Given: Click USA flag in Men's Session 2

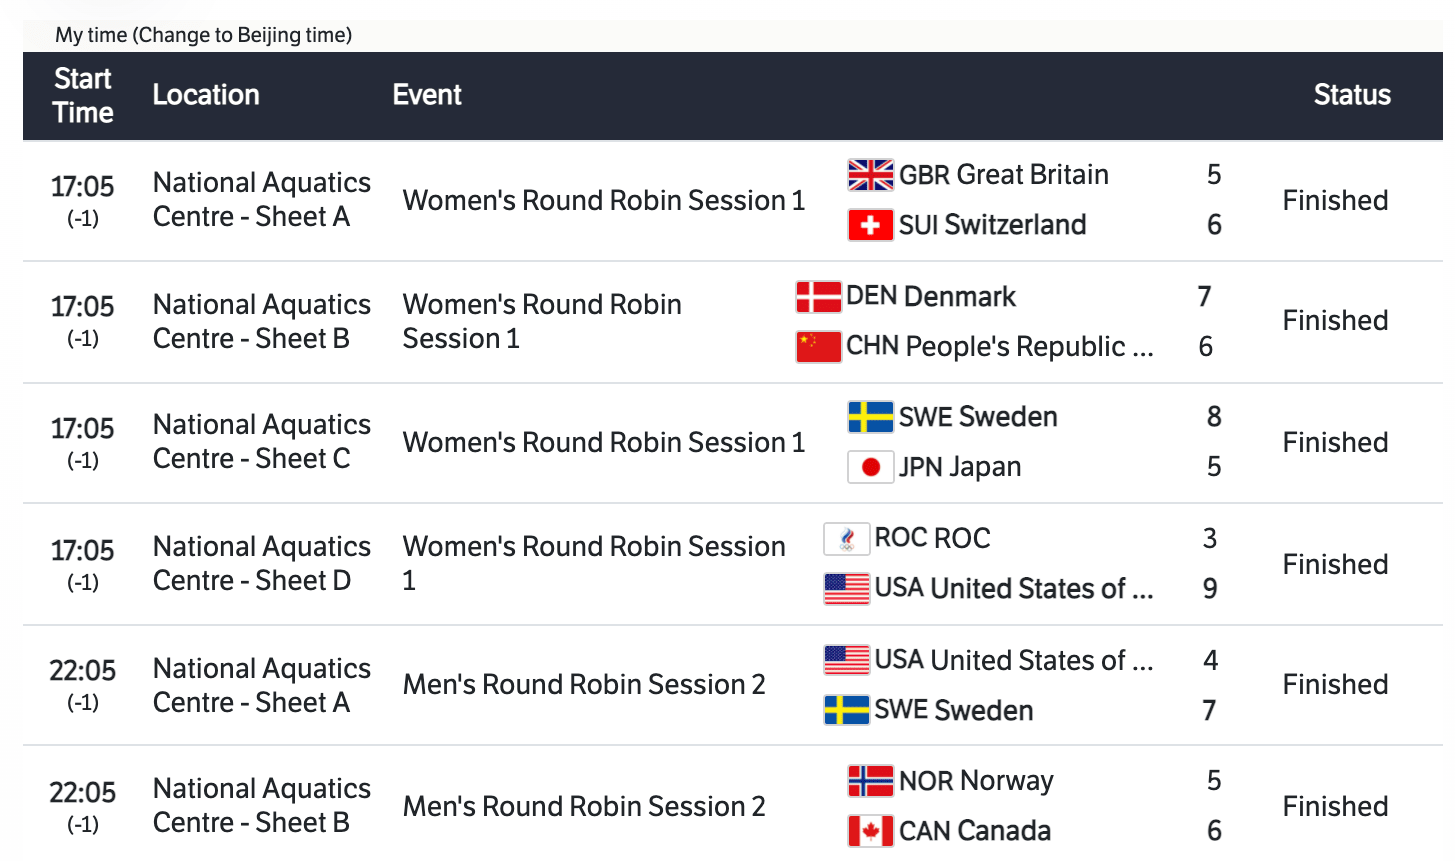Looking at the screenshot, I should [x=846, y=661].
